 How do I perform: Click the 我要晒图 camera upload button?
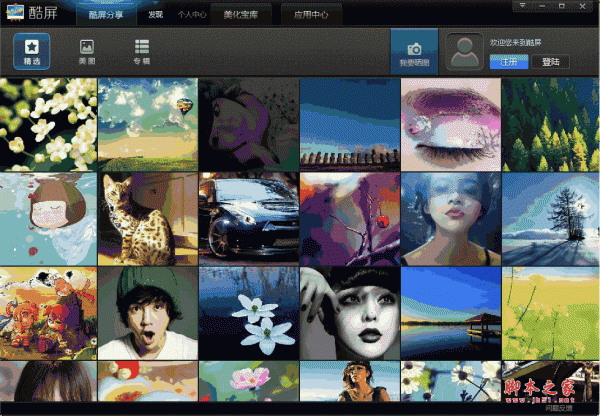pos(414,51)
